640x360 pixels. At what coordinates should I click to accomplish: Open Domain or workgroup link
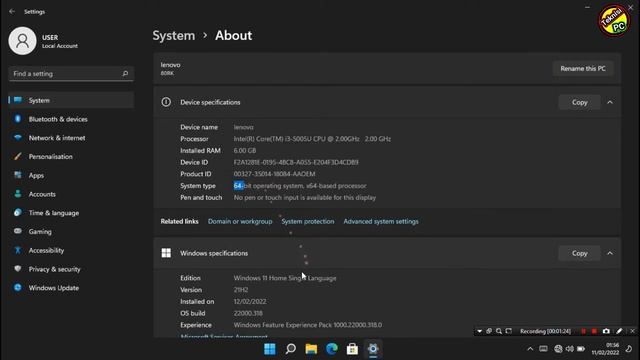240,221
